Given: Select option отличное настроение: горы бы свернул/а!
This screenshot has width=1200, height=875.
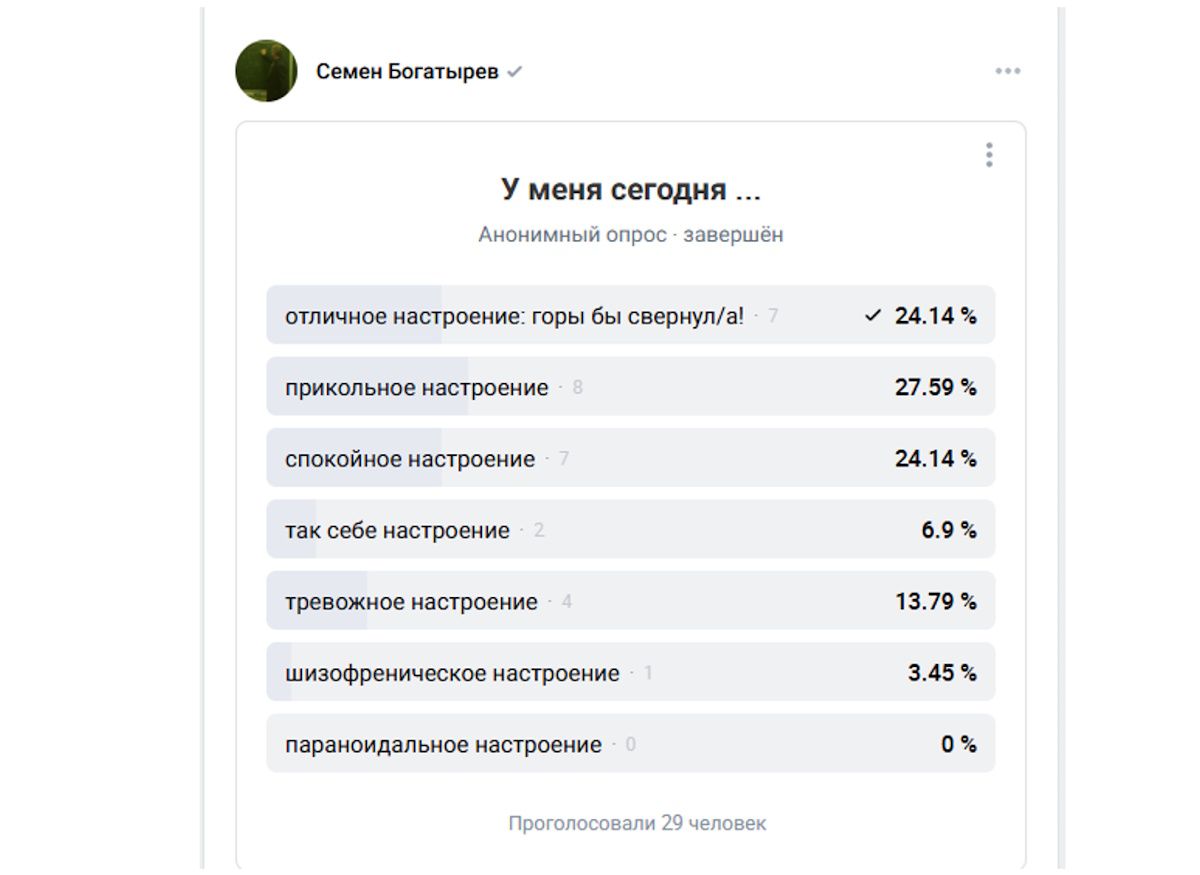Looking at the screenshot, I should 520,315.
